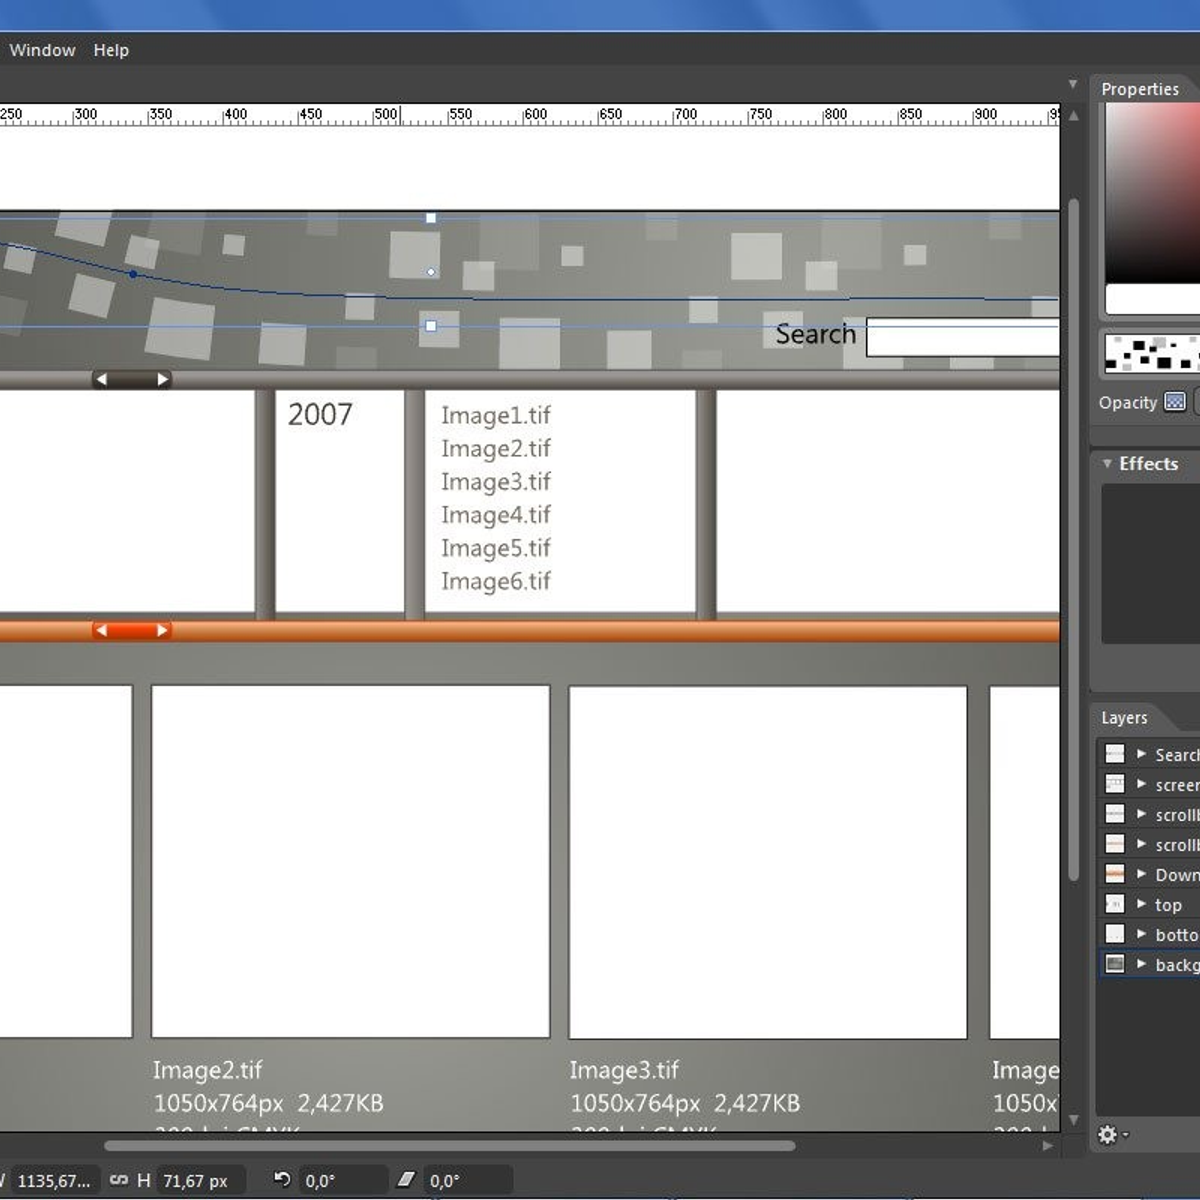Click the skew angle icon
This screenshot has width=1200, height=1200.
click(x=406, y=1180)
